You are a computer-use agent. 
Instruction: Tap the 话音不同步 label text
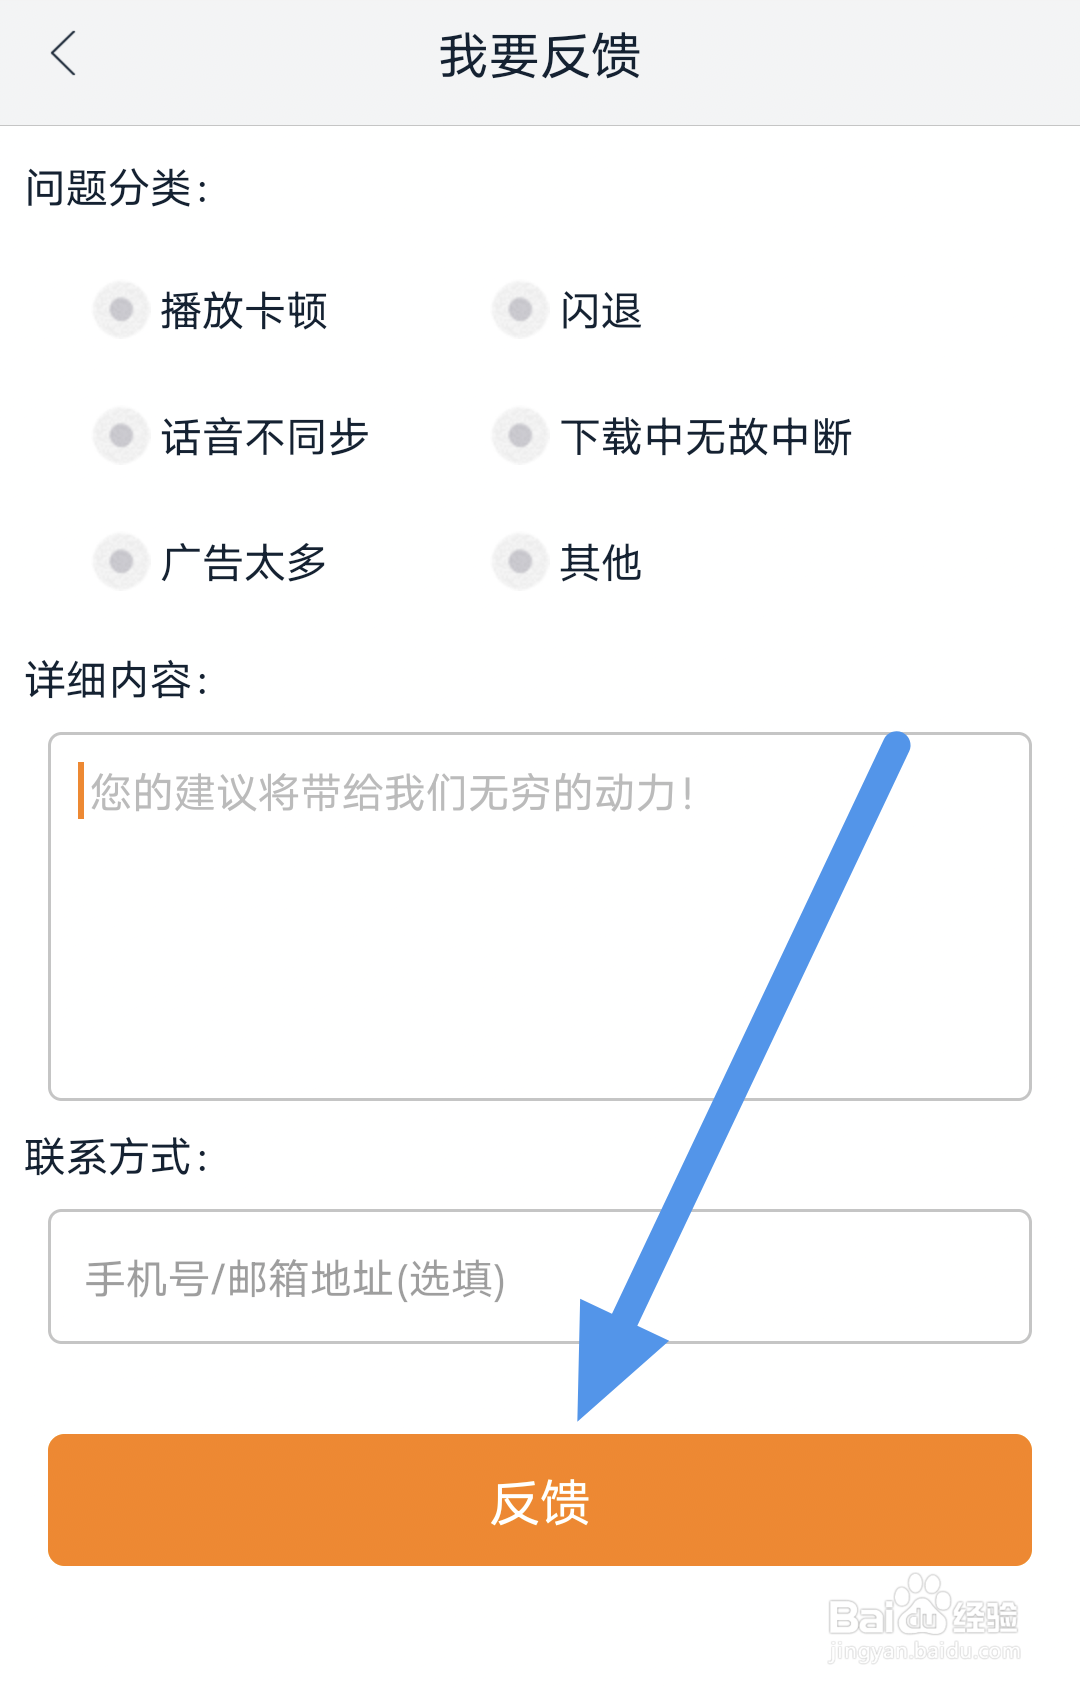[265, 437]
